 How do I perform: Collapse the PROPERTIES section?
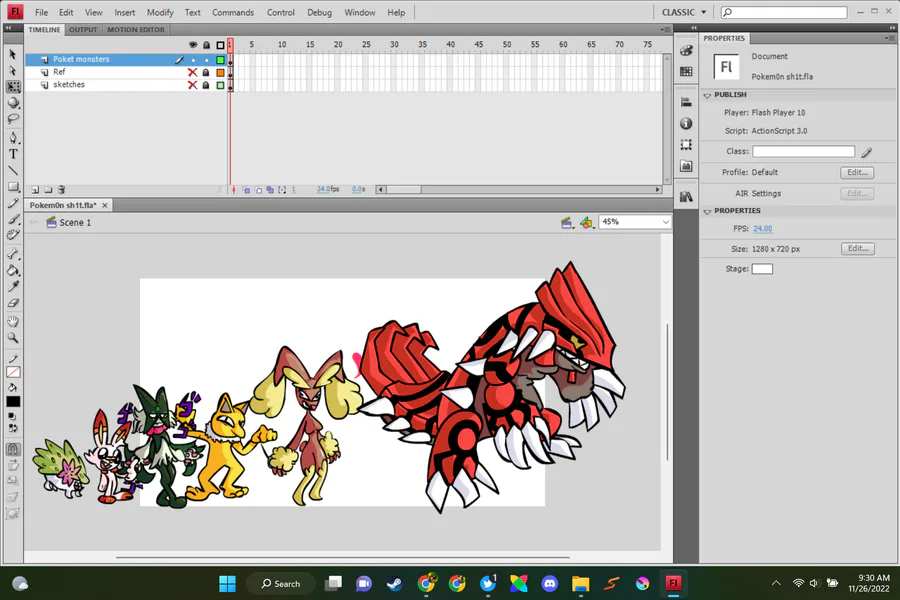click(707, 211)
